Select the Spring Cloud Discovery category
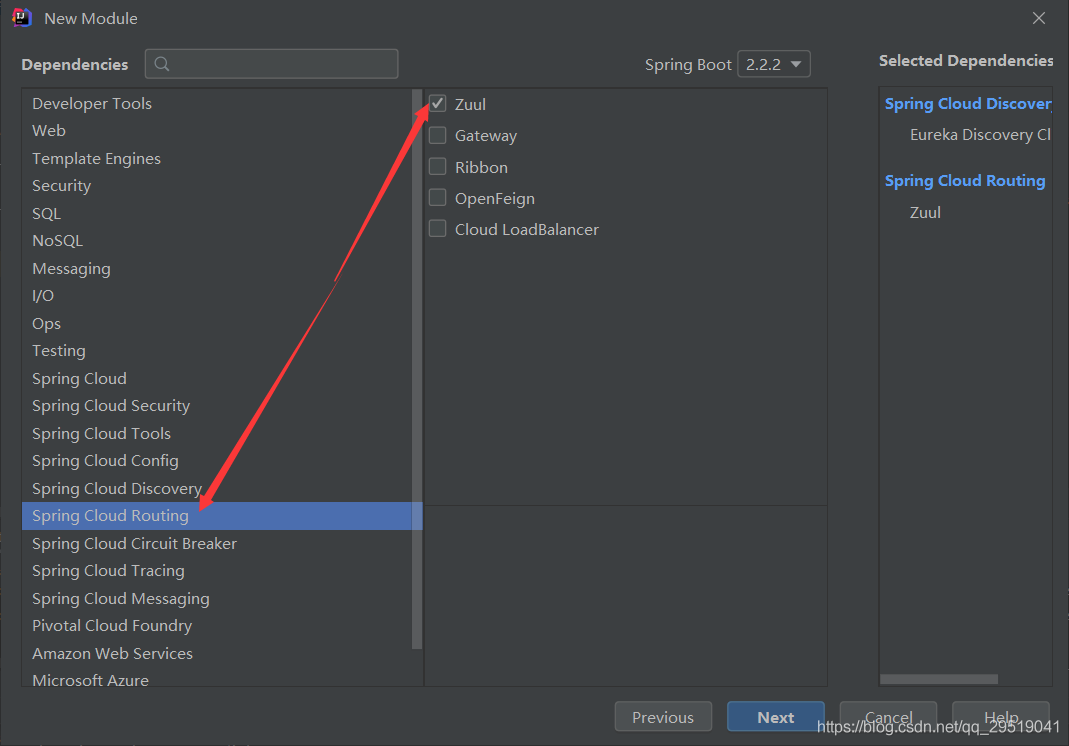The width and height of the screenshot is (1069, 746). (117, 488)
